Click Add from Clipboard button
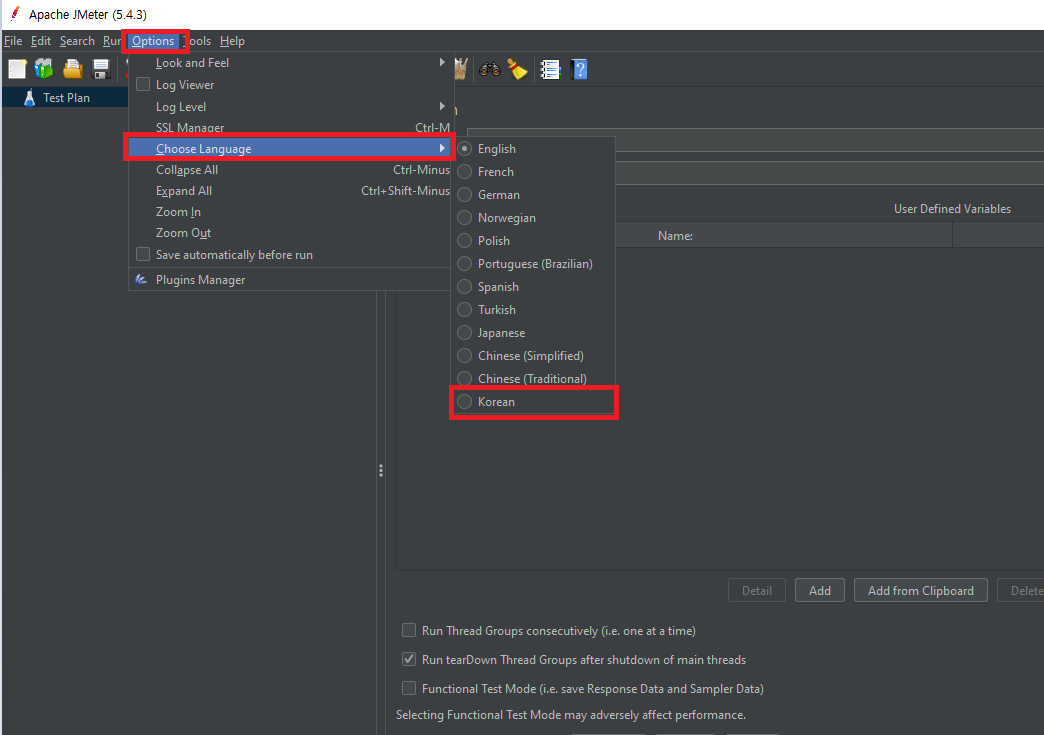Viewport: 1044px width, 735px height. (921, 591)
